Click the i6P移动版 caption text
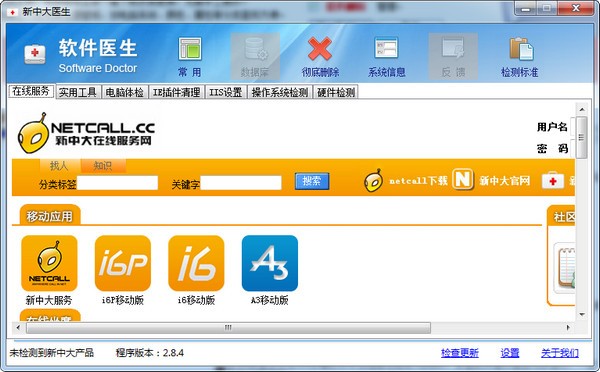 click(x=123, y=300)
